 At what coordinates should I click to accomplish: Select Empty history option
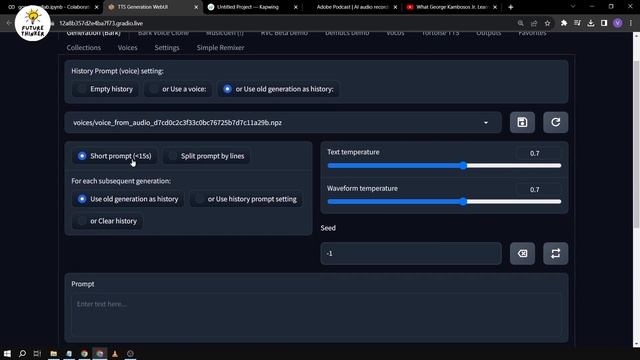coord(105,89)
